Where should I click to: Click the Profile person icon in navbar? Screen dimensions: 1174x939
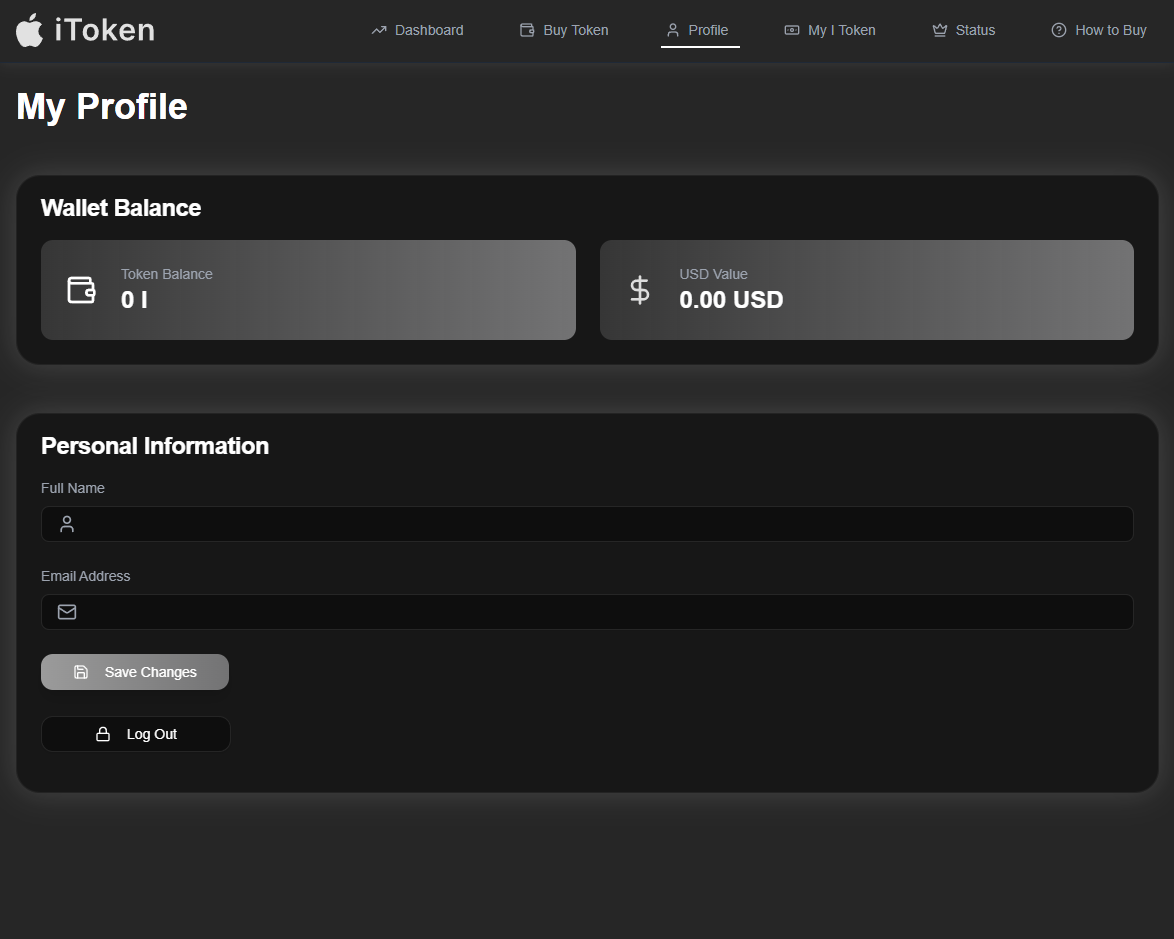(x=673, y=30)
